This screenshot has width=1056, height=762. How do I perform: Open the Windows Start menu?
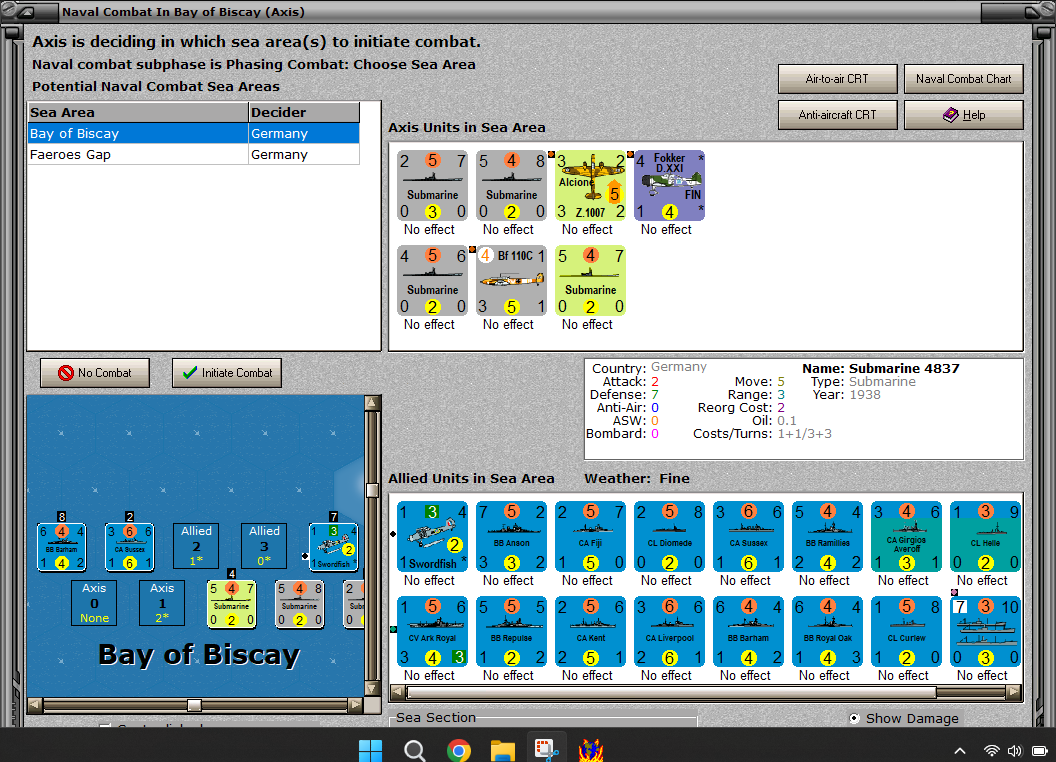pyautogui.click(x=370, y=750)
